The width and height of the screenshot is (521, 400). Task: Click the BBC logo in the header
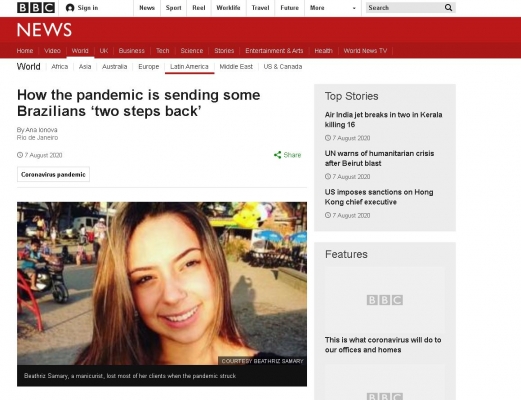click(36, 8)
